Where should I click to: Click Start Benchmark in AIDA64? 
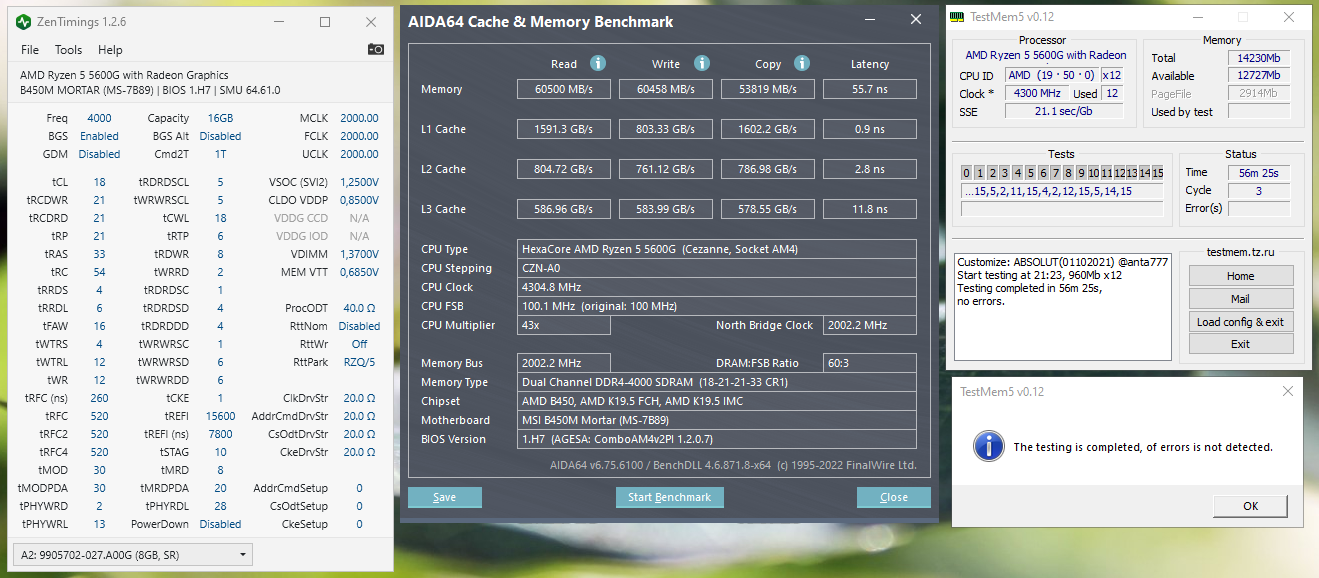coord(669,497)
